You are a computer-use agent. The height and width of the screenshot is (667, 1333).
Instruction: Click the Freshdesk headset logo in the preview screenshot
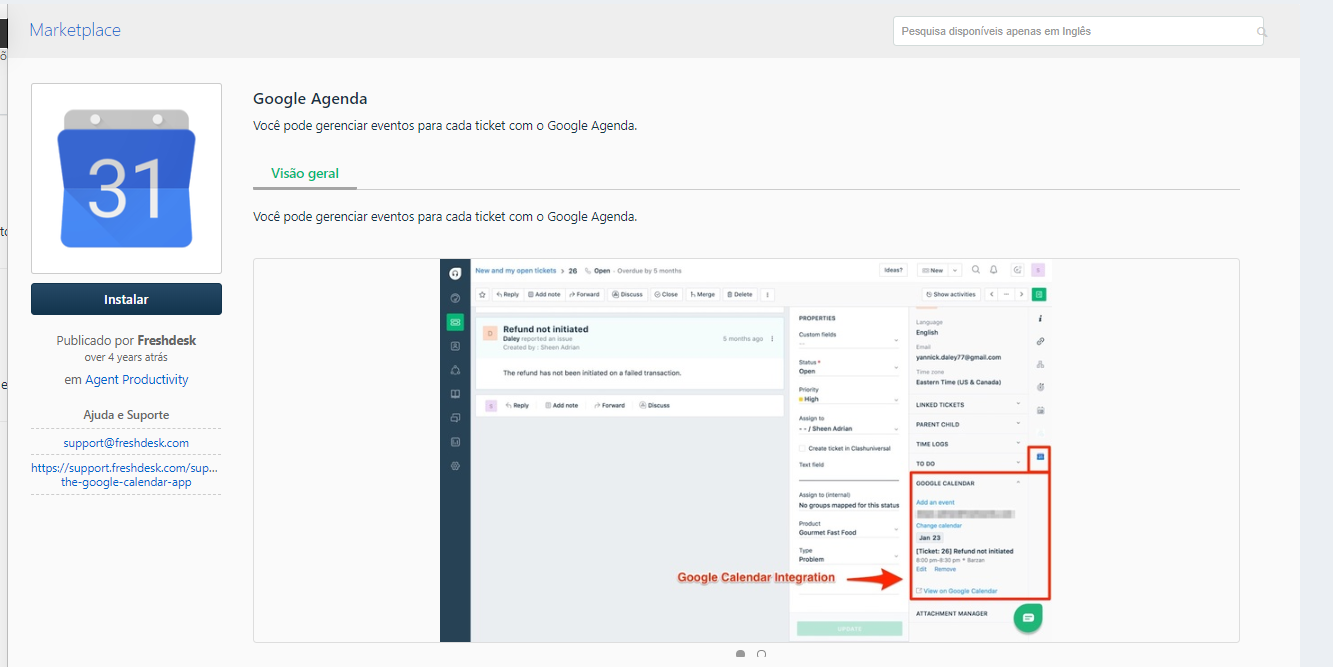pyautogui.click(x=455, y=272)
